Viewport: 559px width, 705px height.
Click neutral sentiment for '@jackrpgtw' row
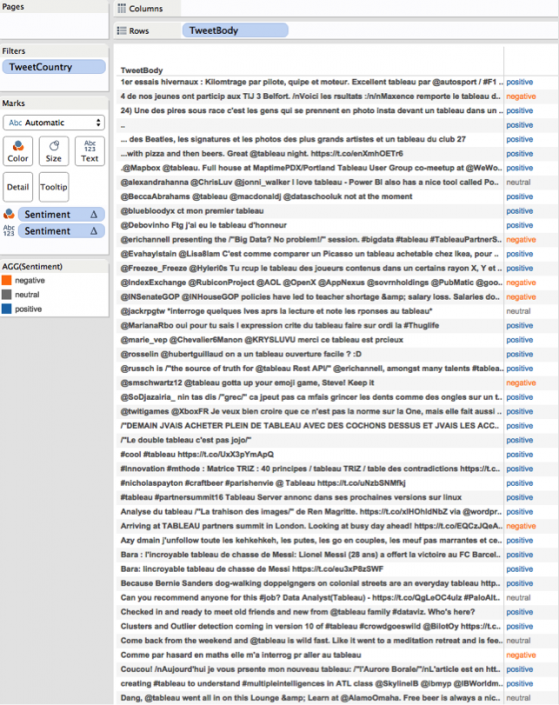pos(518,311)
